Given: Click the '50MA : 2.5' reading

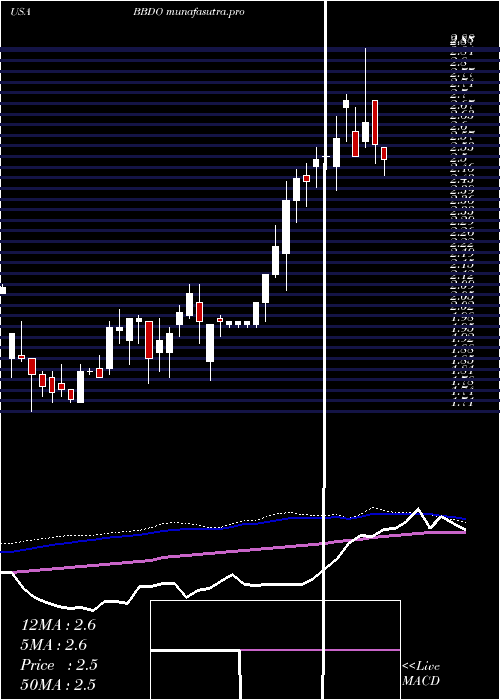Looking at the screenshot, I should coord(58,685).
